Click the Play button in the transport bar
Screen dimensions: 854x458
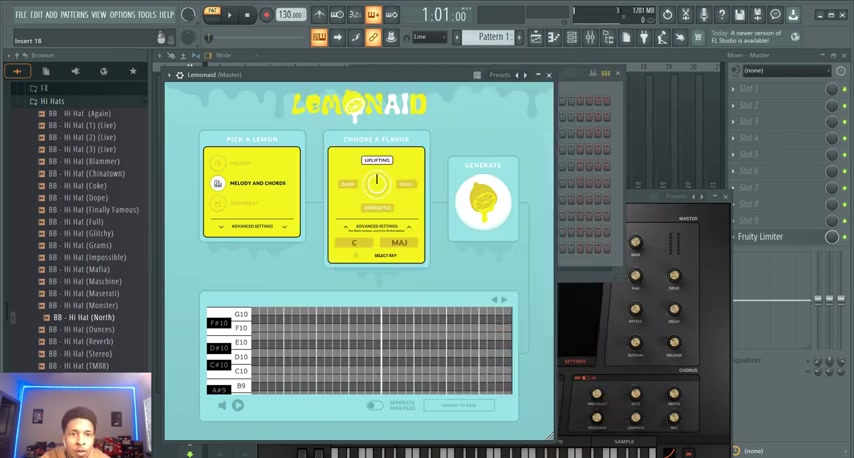tap(229, 15)
